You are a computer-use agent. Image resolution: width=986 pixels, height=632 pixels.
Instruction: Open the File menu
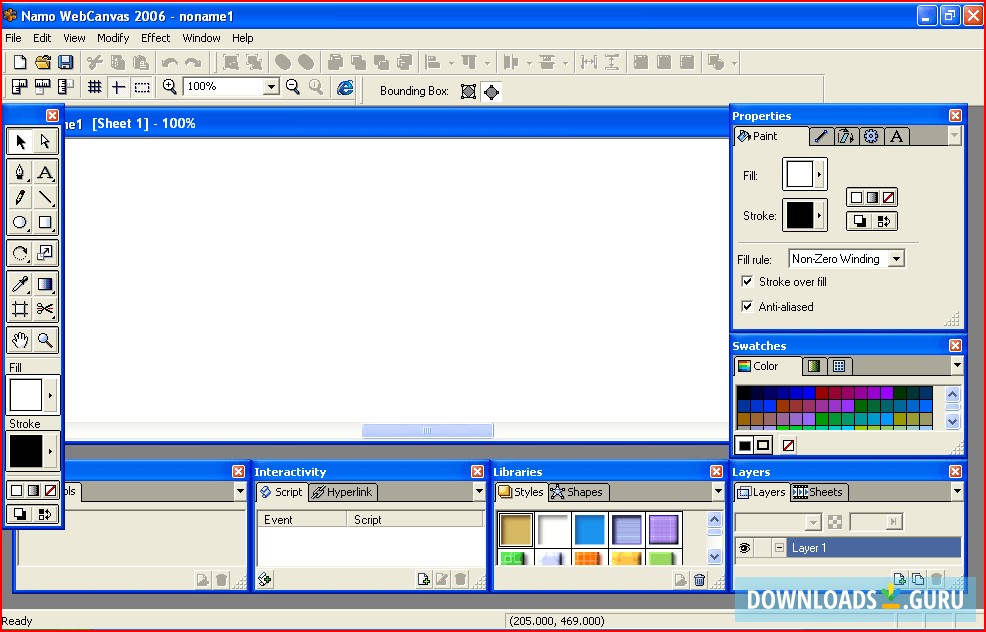[13, 38]
